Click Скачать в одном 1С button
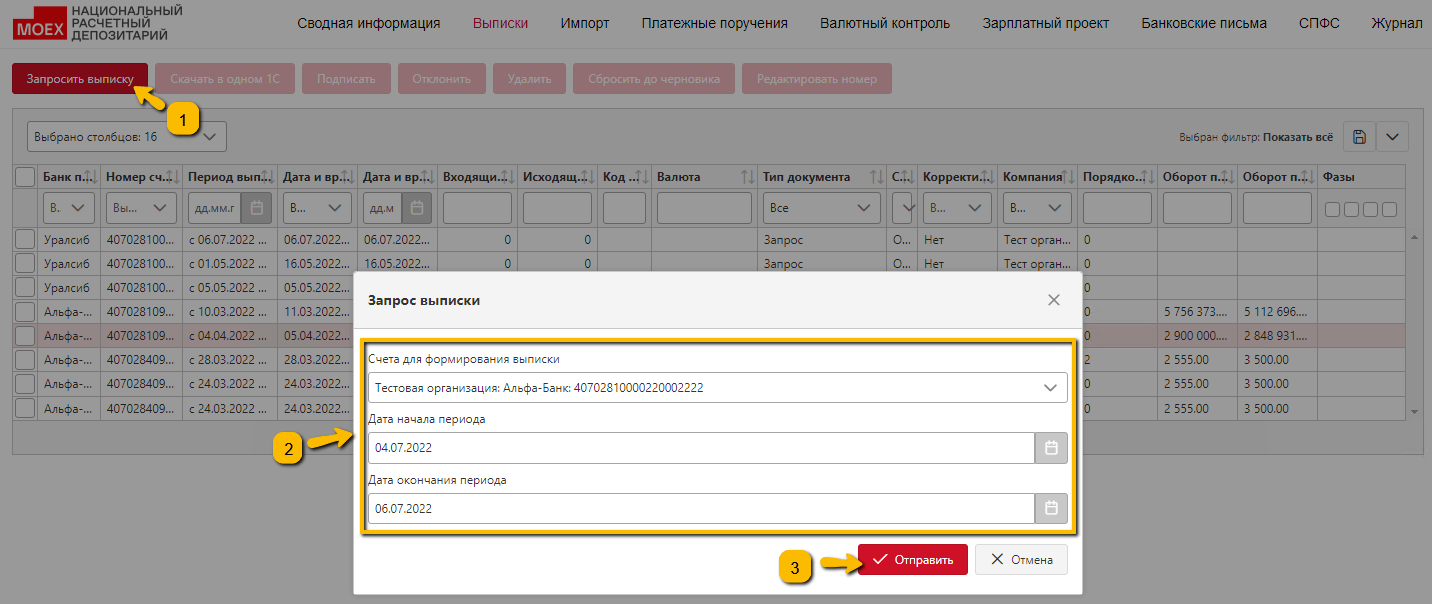The image size is (1432, 604). (225, 79)
